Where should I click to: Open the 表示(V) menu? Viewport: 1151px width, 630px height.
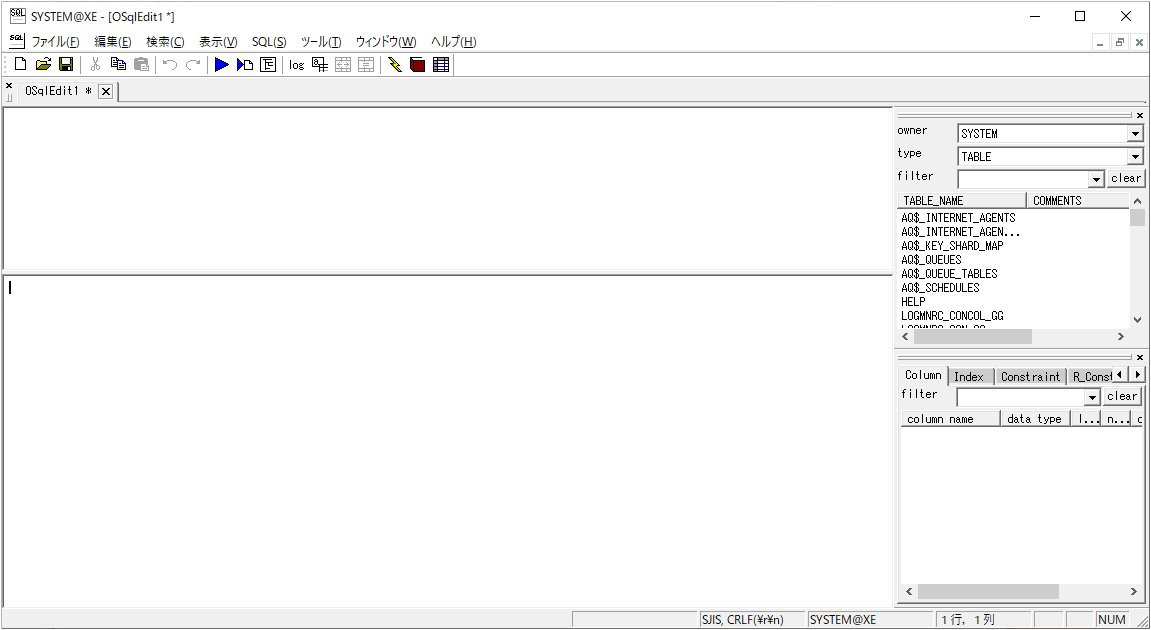coord(218,42)
